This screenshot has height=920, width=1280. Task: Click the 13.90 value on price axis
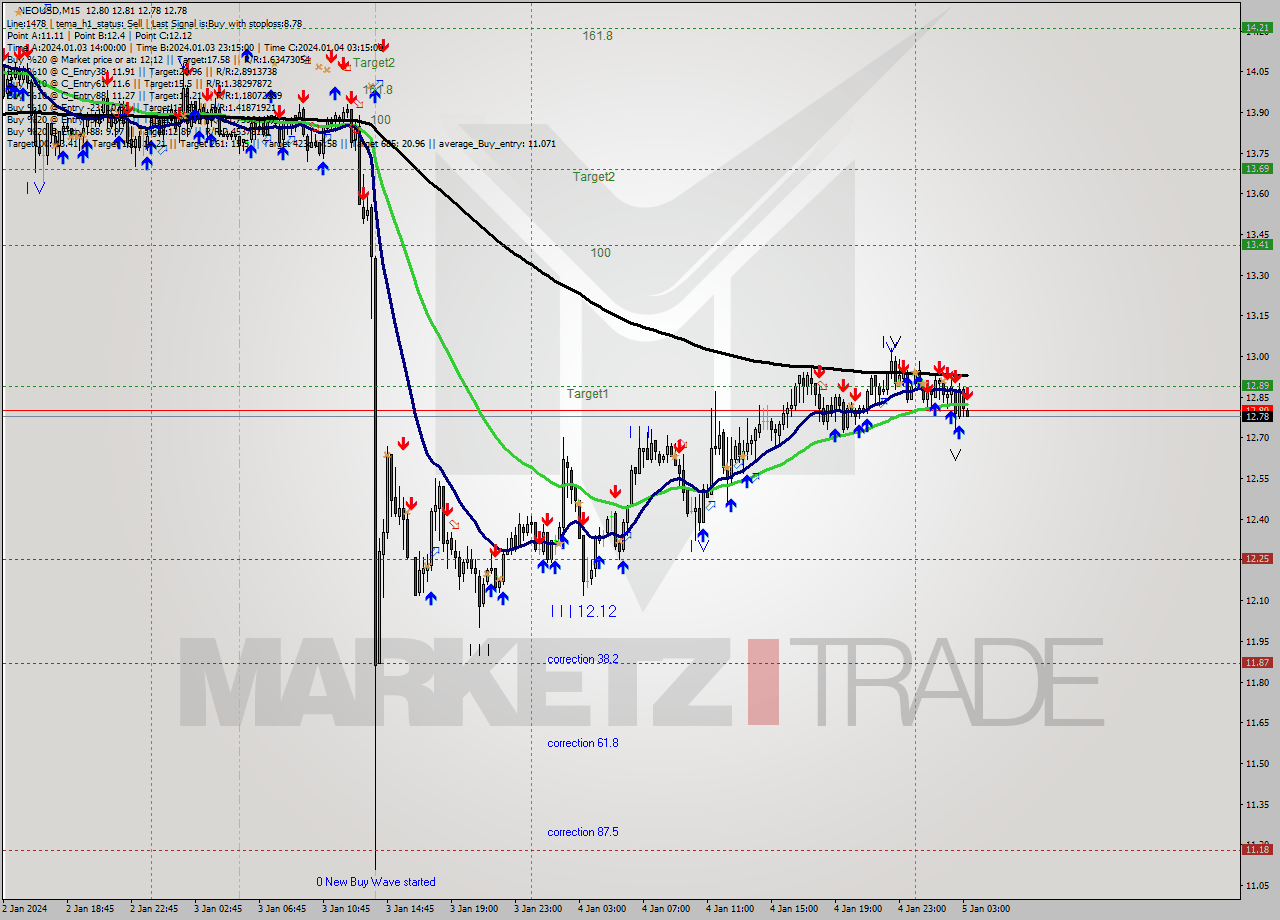(1257, 112)
